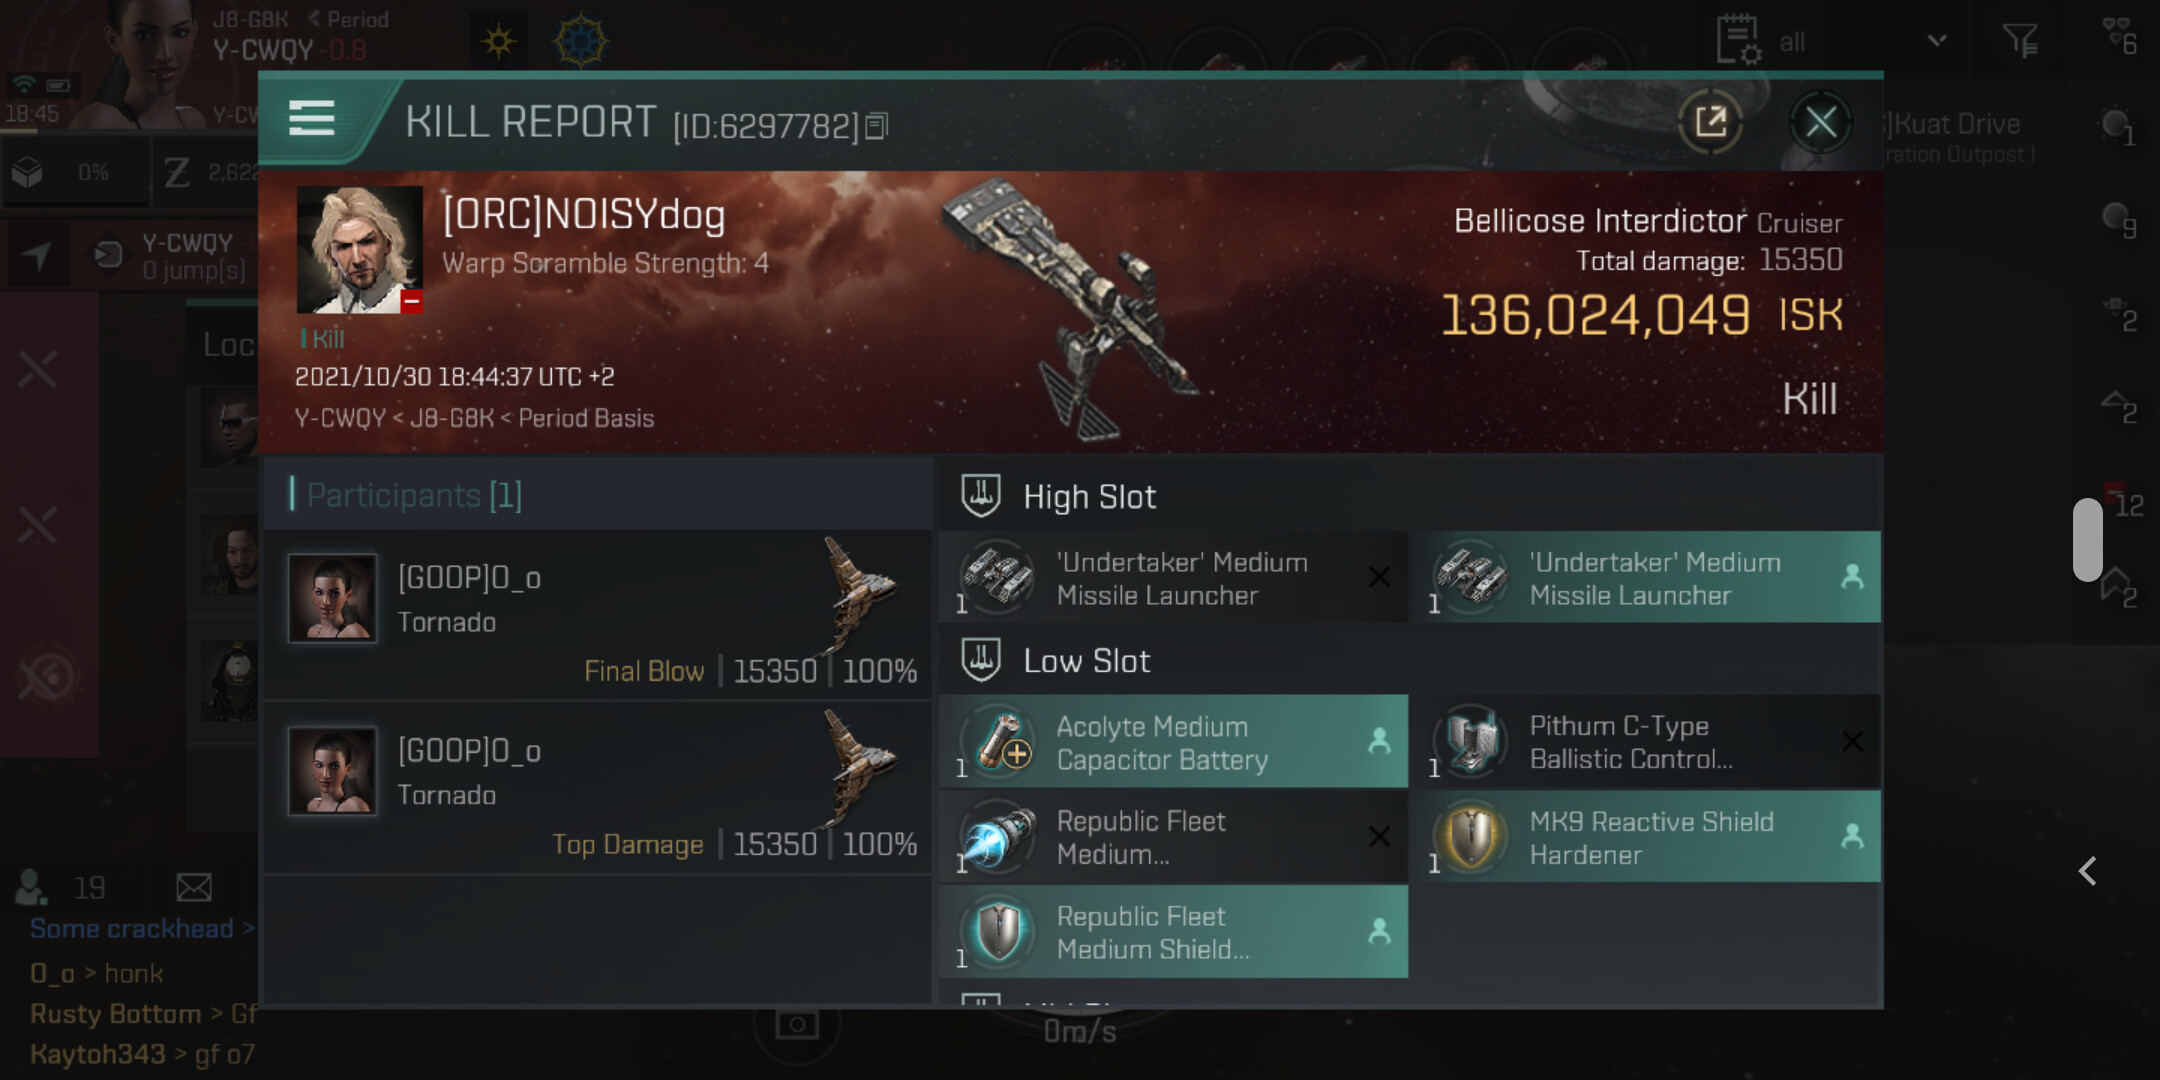Image resolution: width=2160 pixels, height=1080 pixels.
Task: Share kill report via export icon
Action: pos(1710,122)
